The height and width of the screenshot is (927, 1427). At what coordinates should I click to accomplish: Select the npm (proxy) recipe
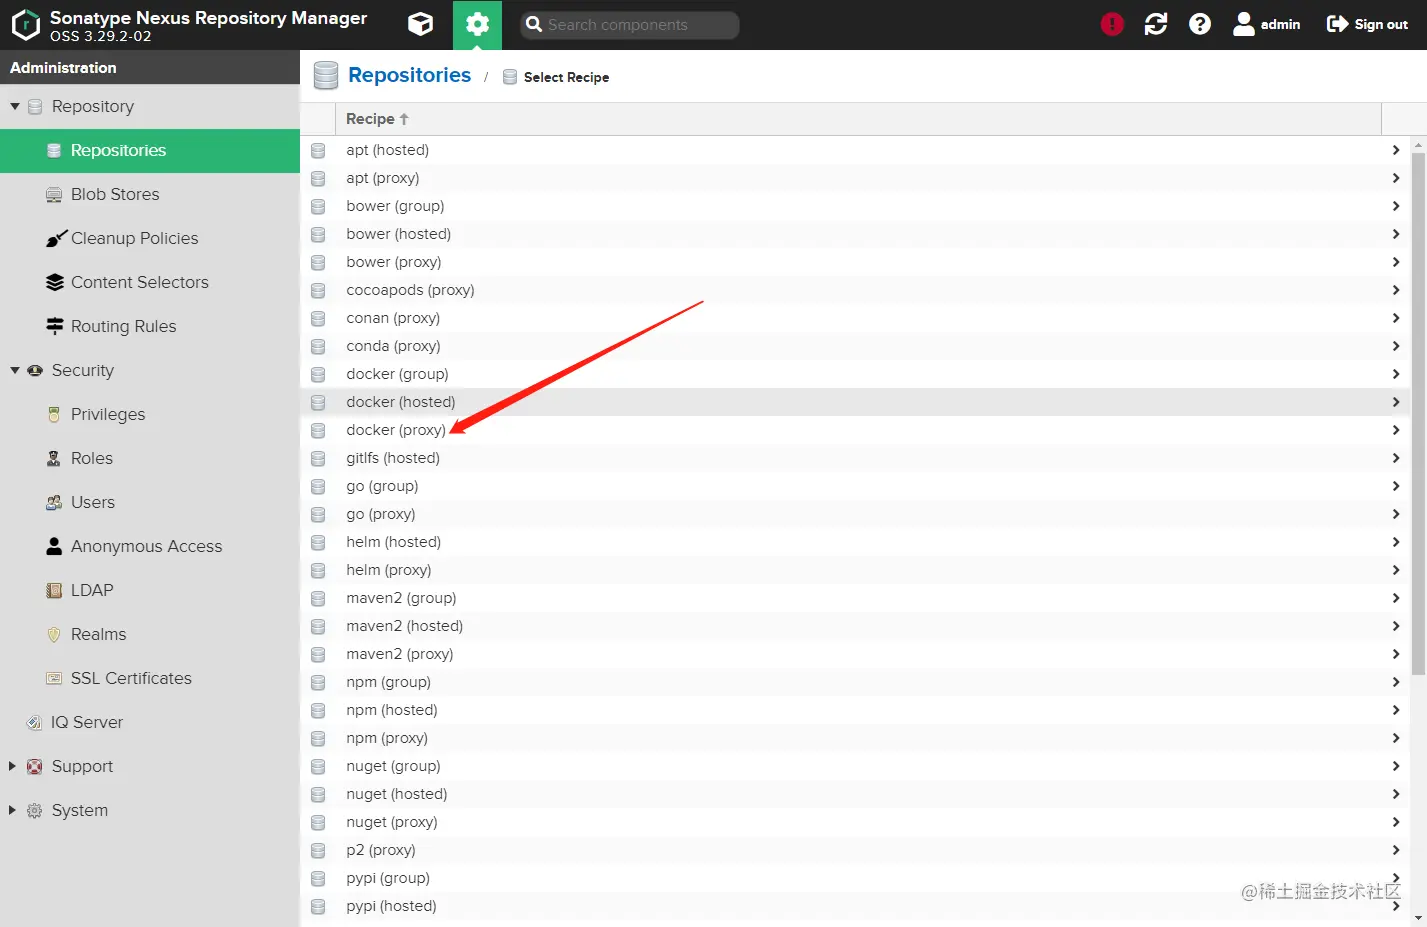[855, 738]
